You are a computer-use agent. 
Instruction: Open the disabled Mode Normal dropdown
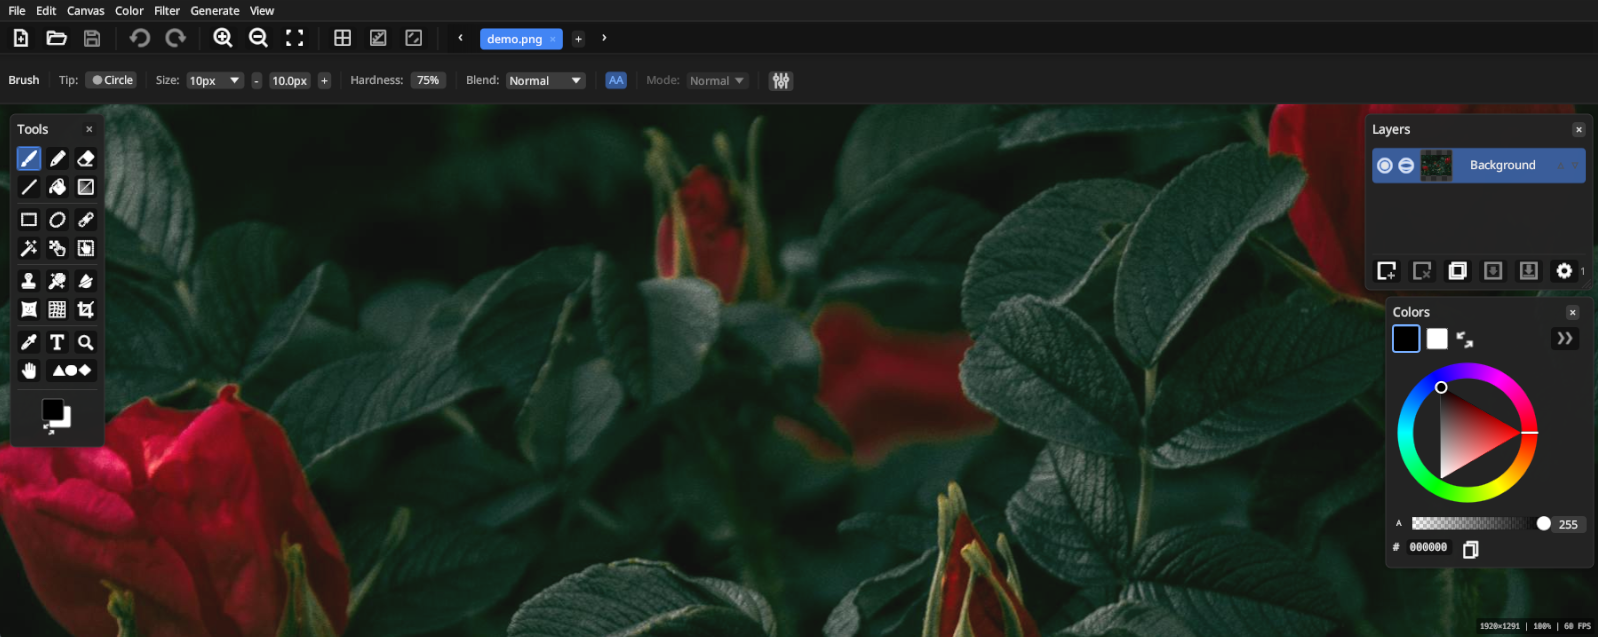[717, 81]
